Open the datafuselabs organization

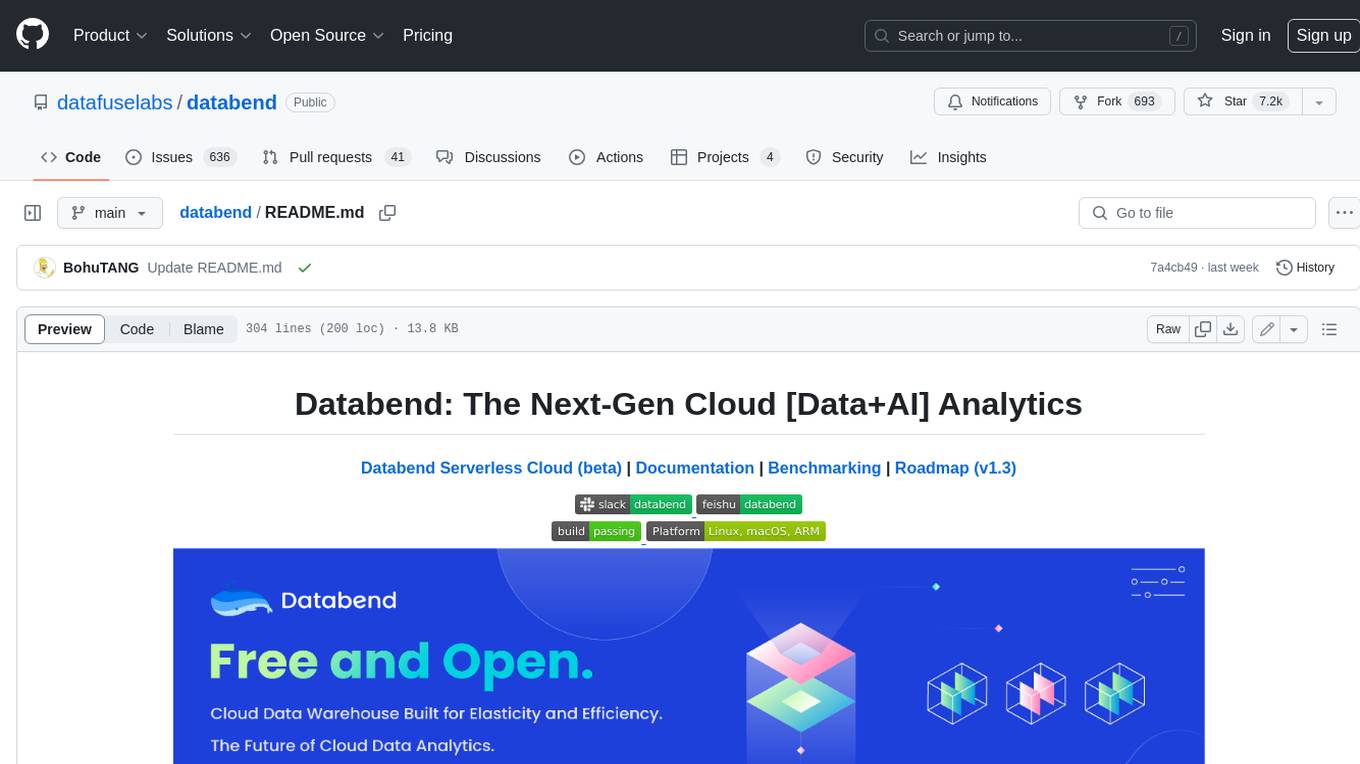point(115,102)
